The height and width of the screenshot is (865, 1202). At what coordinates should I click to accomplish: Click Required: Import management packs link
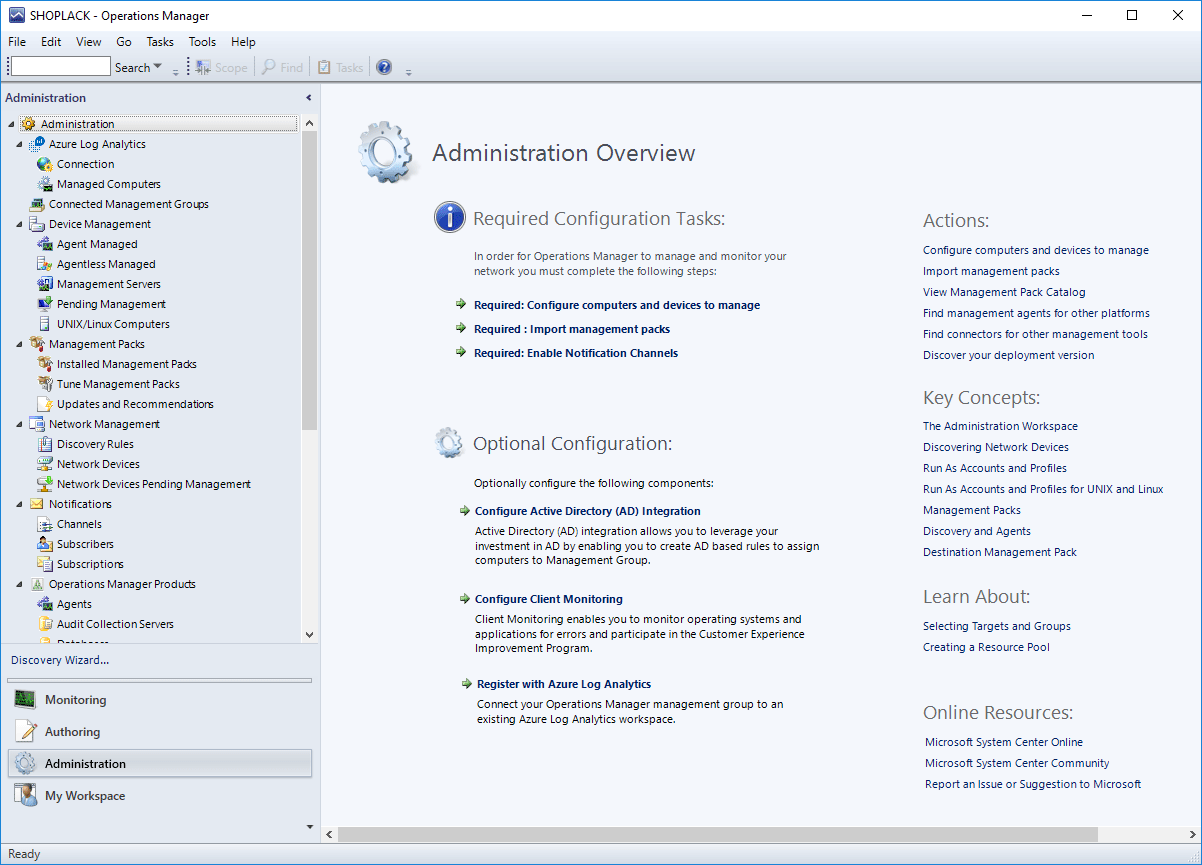coord(572,329)
